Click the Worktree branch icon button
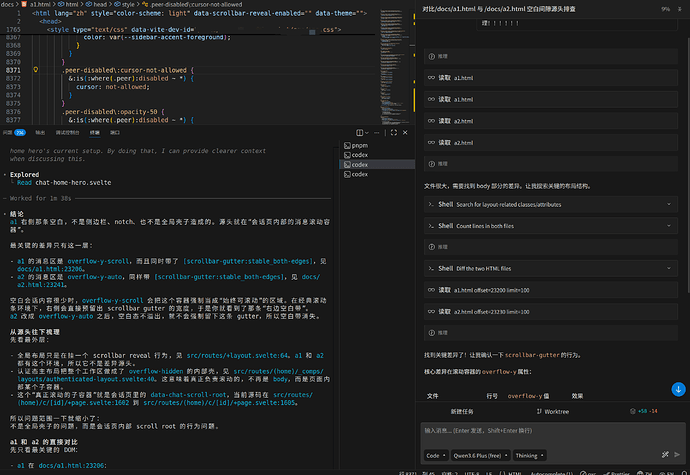 (553, 412)
